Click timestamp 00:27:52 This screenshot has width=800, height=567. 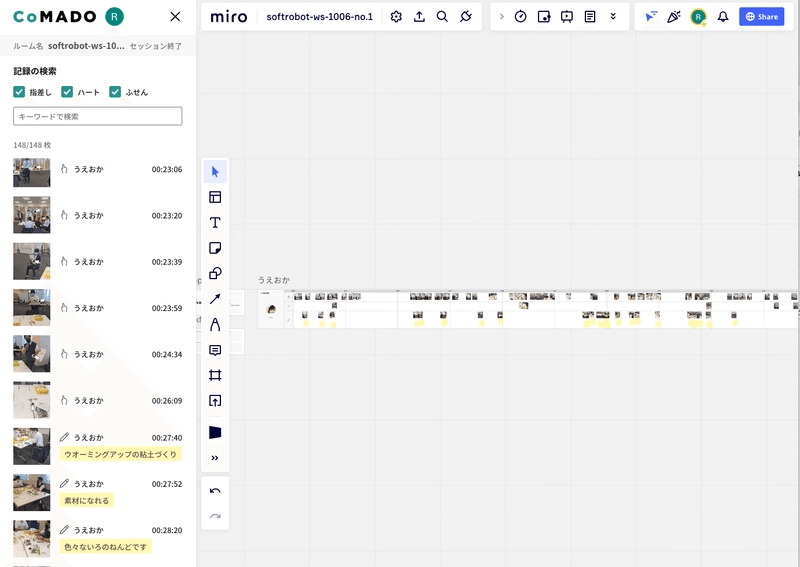[x=167, y=484]
